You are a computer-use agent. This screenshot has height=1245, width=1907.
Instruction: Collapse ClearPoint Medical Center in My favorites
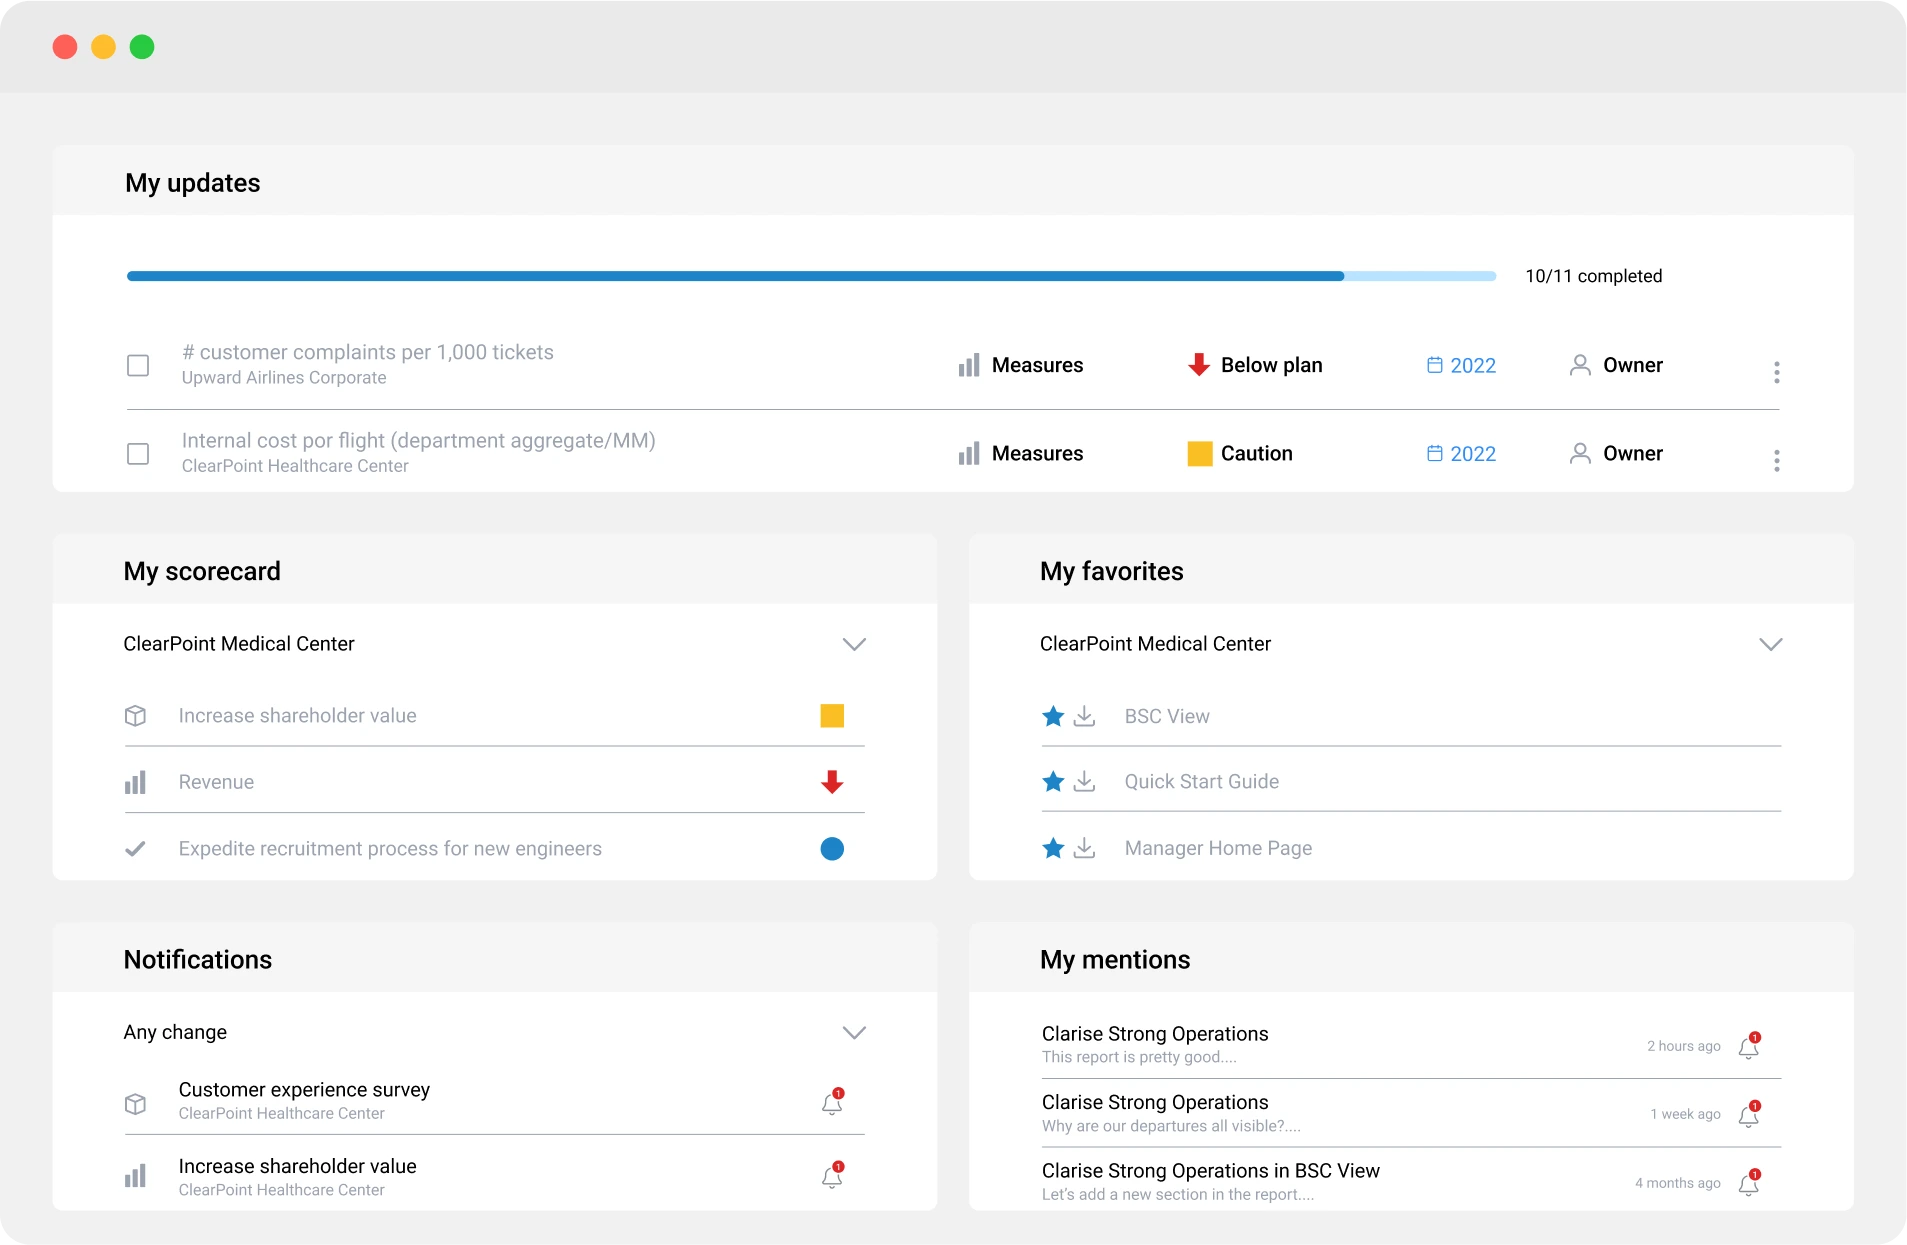(1772, 644)
